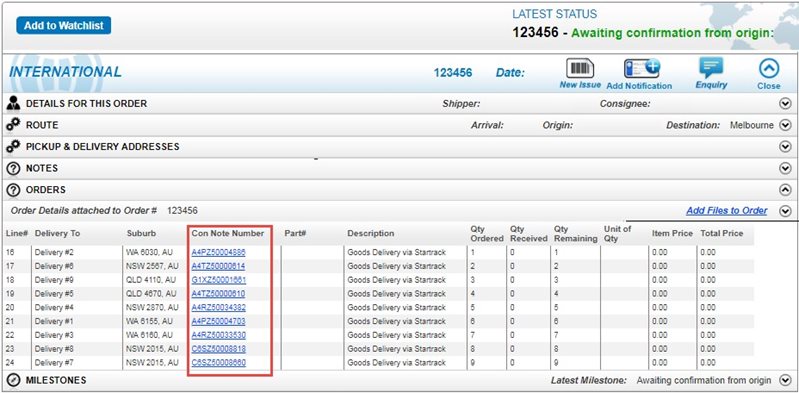
Task: Click the description cell on line 24
Action: (396, 362)
